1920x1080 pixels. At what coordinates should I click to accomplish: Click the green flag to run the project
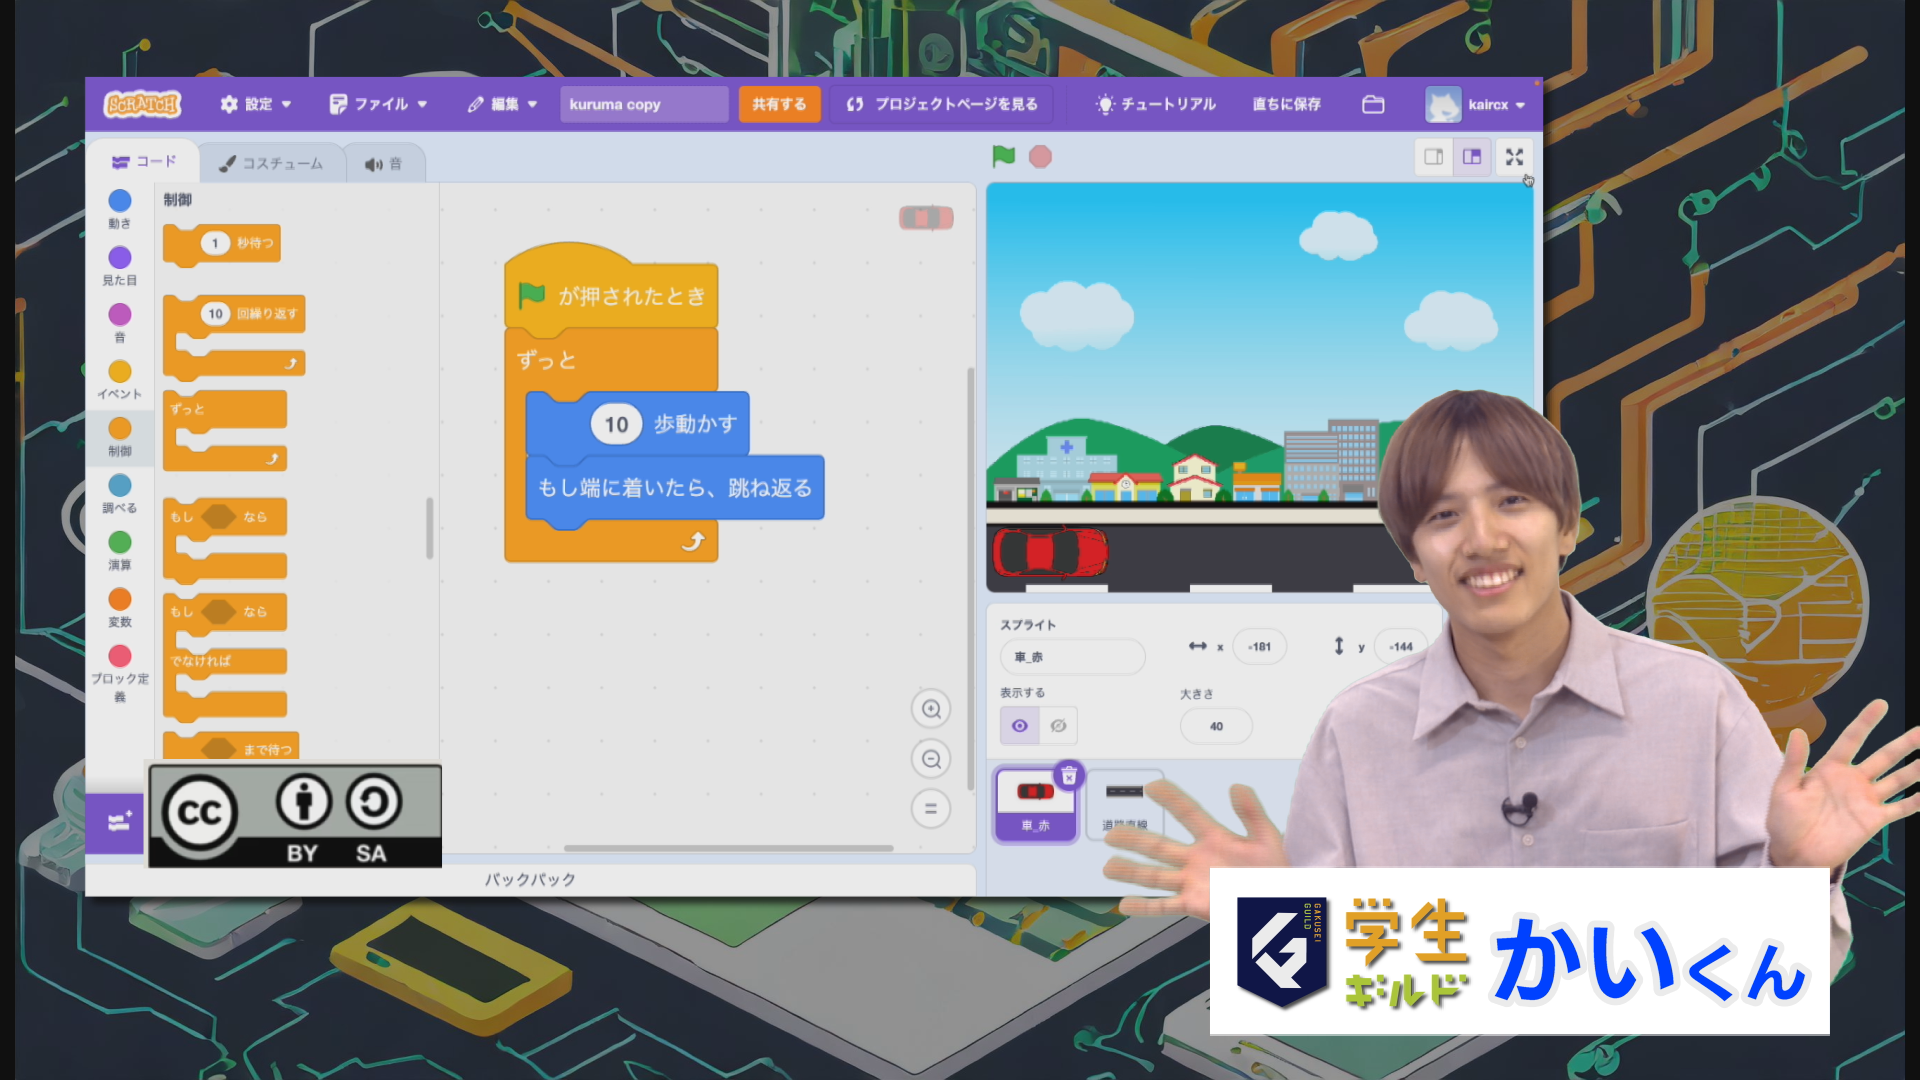pos(1003,156)
